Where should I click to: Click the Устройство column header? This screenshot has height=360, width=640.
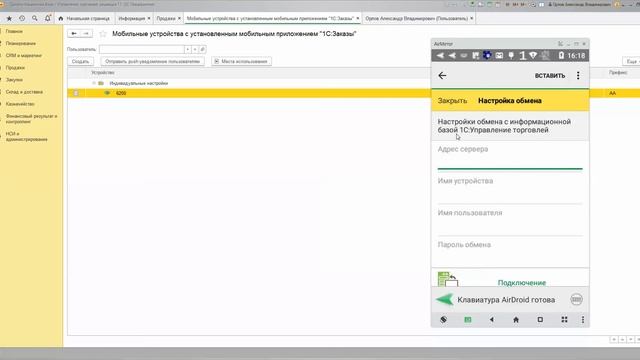[x=103, y=73]
